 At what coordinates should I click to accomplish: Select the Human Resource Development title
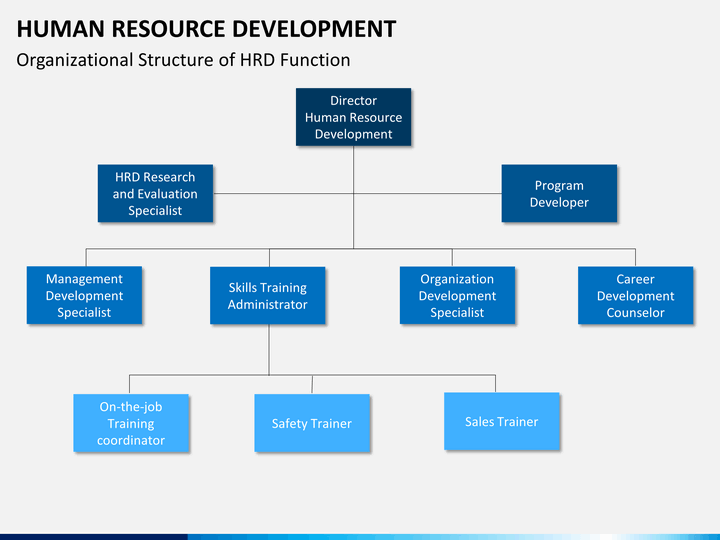[206, 29]
